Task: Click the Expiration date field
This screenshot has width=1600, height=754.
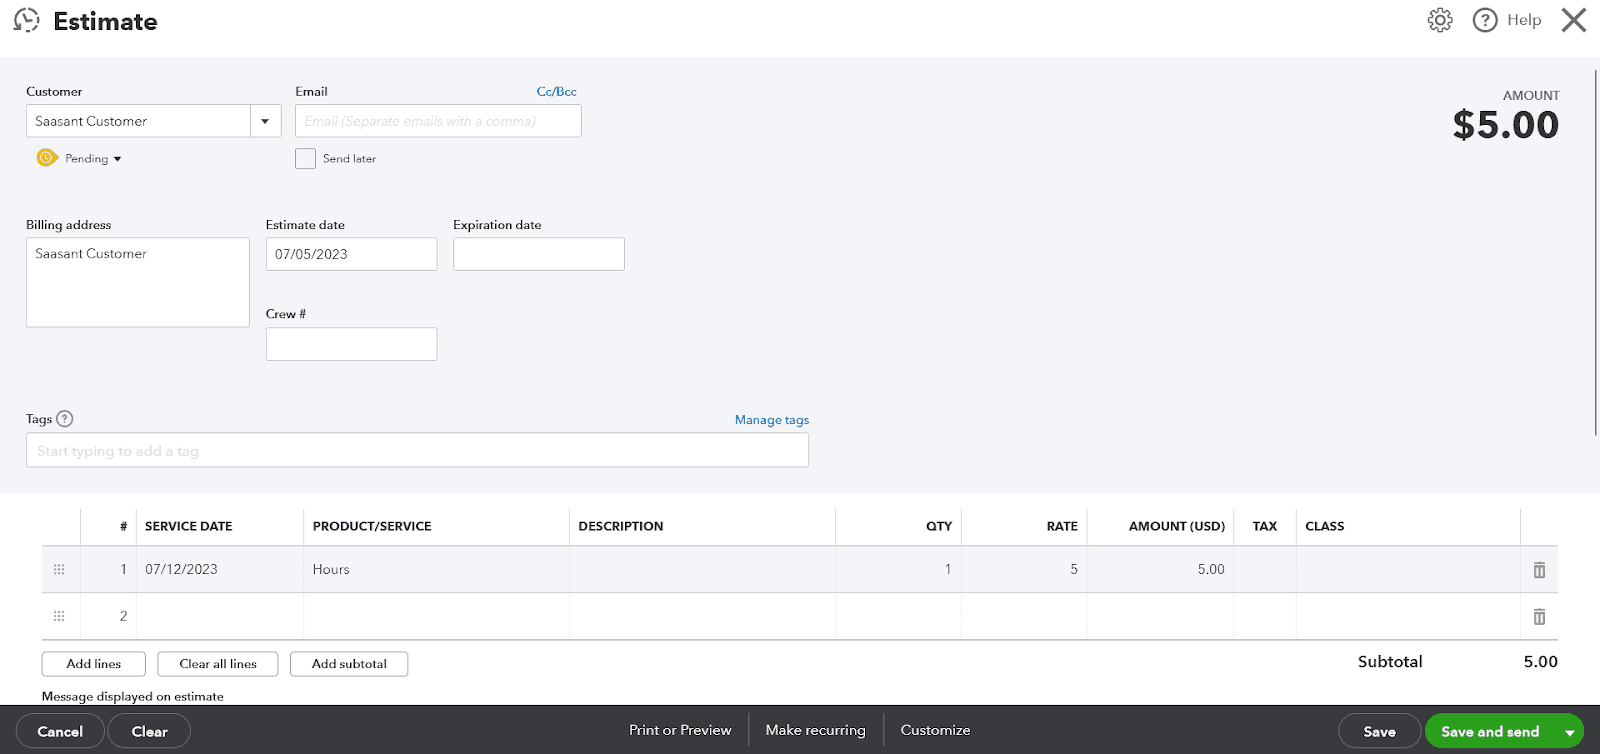Action: pyautogui.click(x=539, y=254)
